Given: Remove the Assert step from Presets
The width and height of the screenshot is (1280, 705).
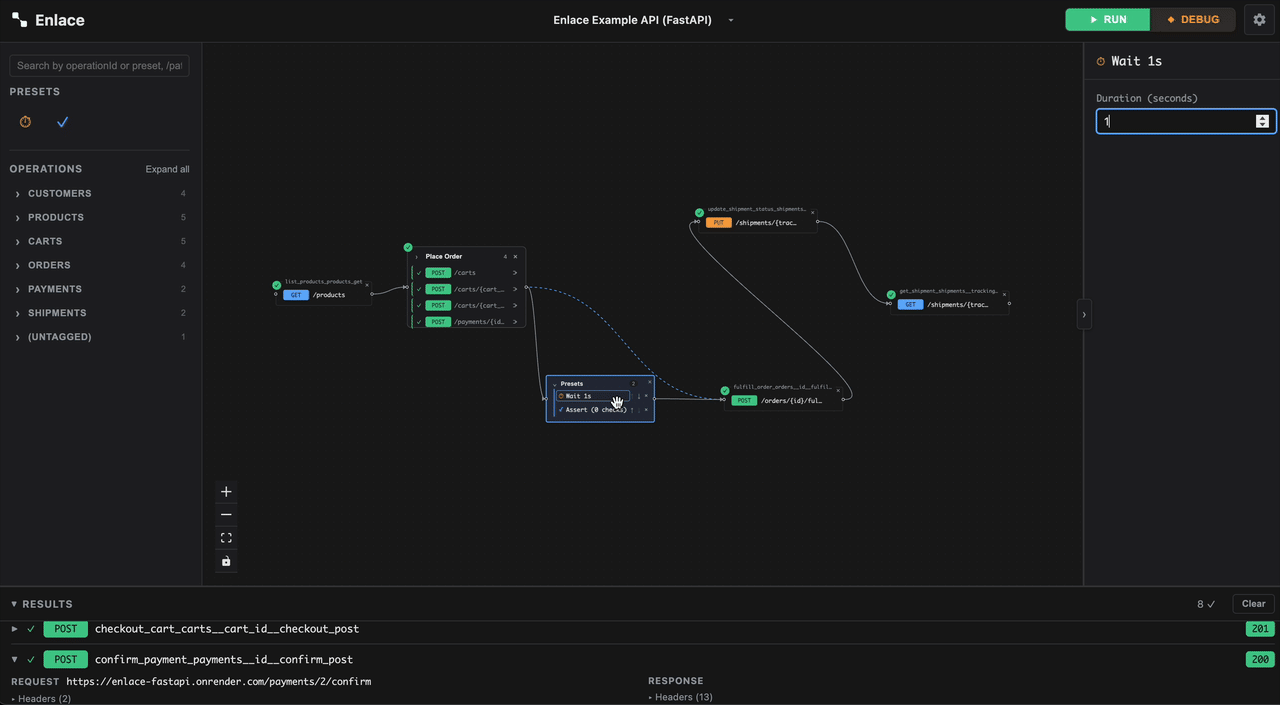Looking at the screenshot, I should pyautogui.click(x=646, y=410).
